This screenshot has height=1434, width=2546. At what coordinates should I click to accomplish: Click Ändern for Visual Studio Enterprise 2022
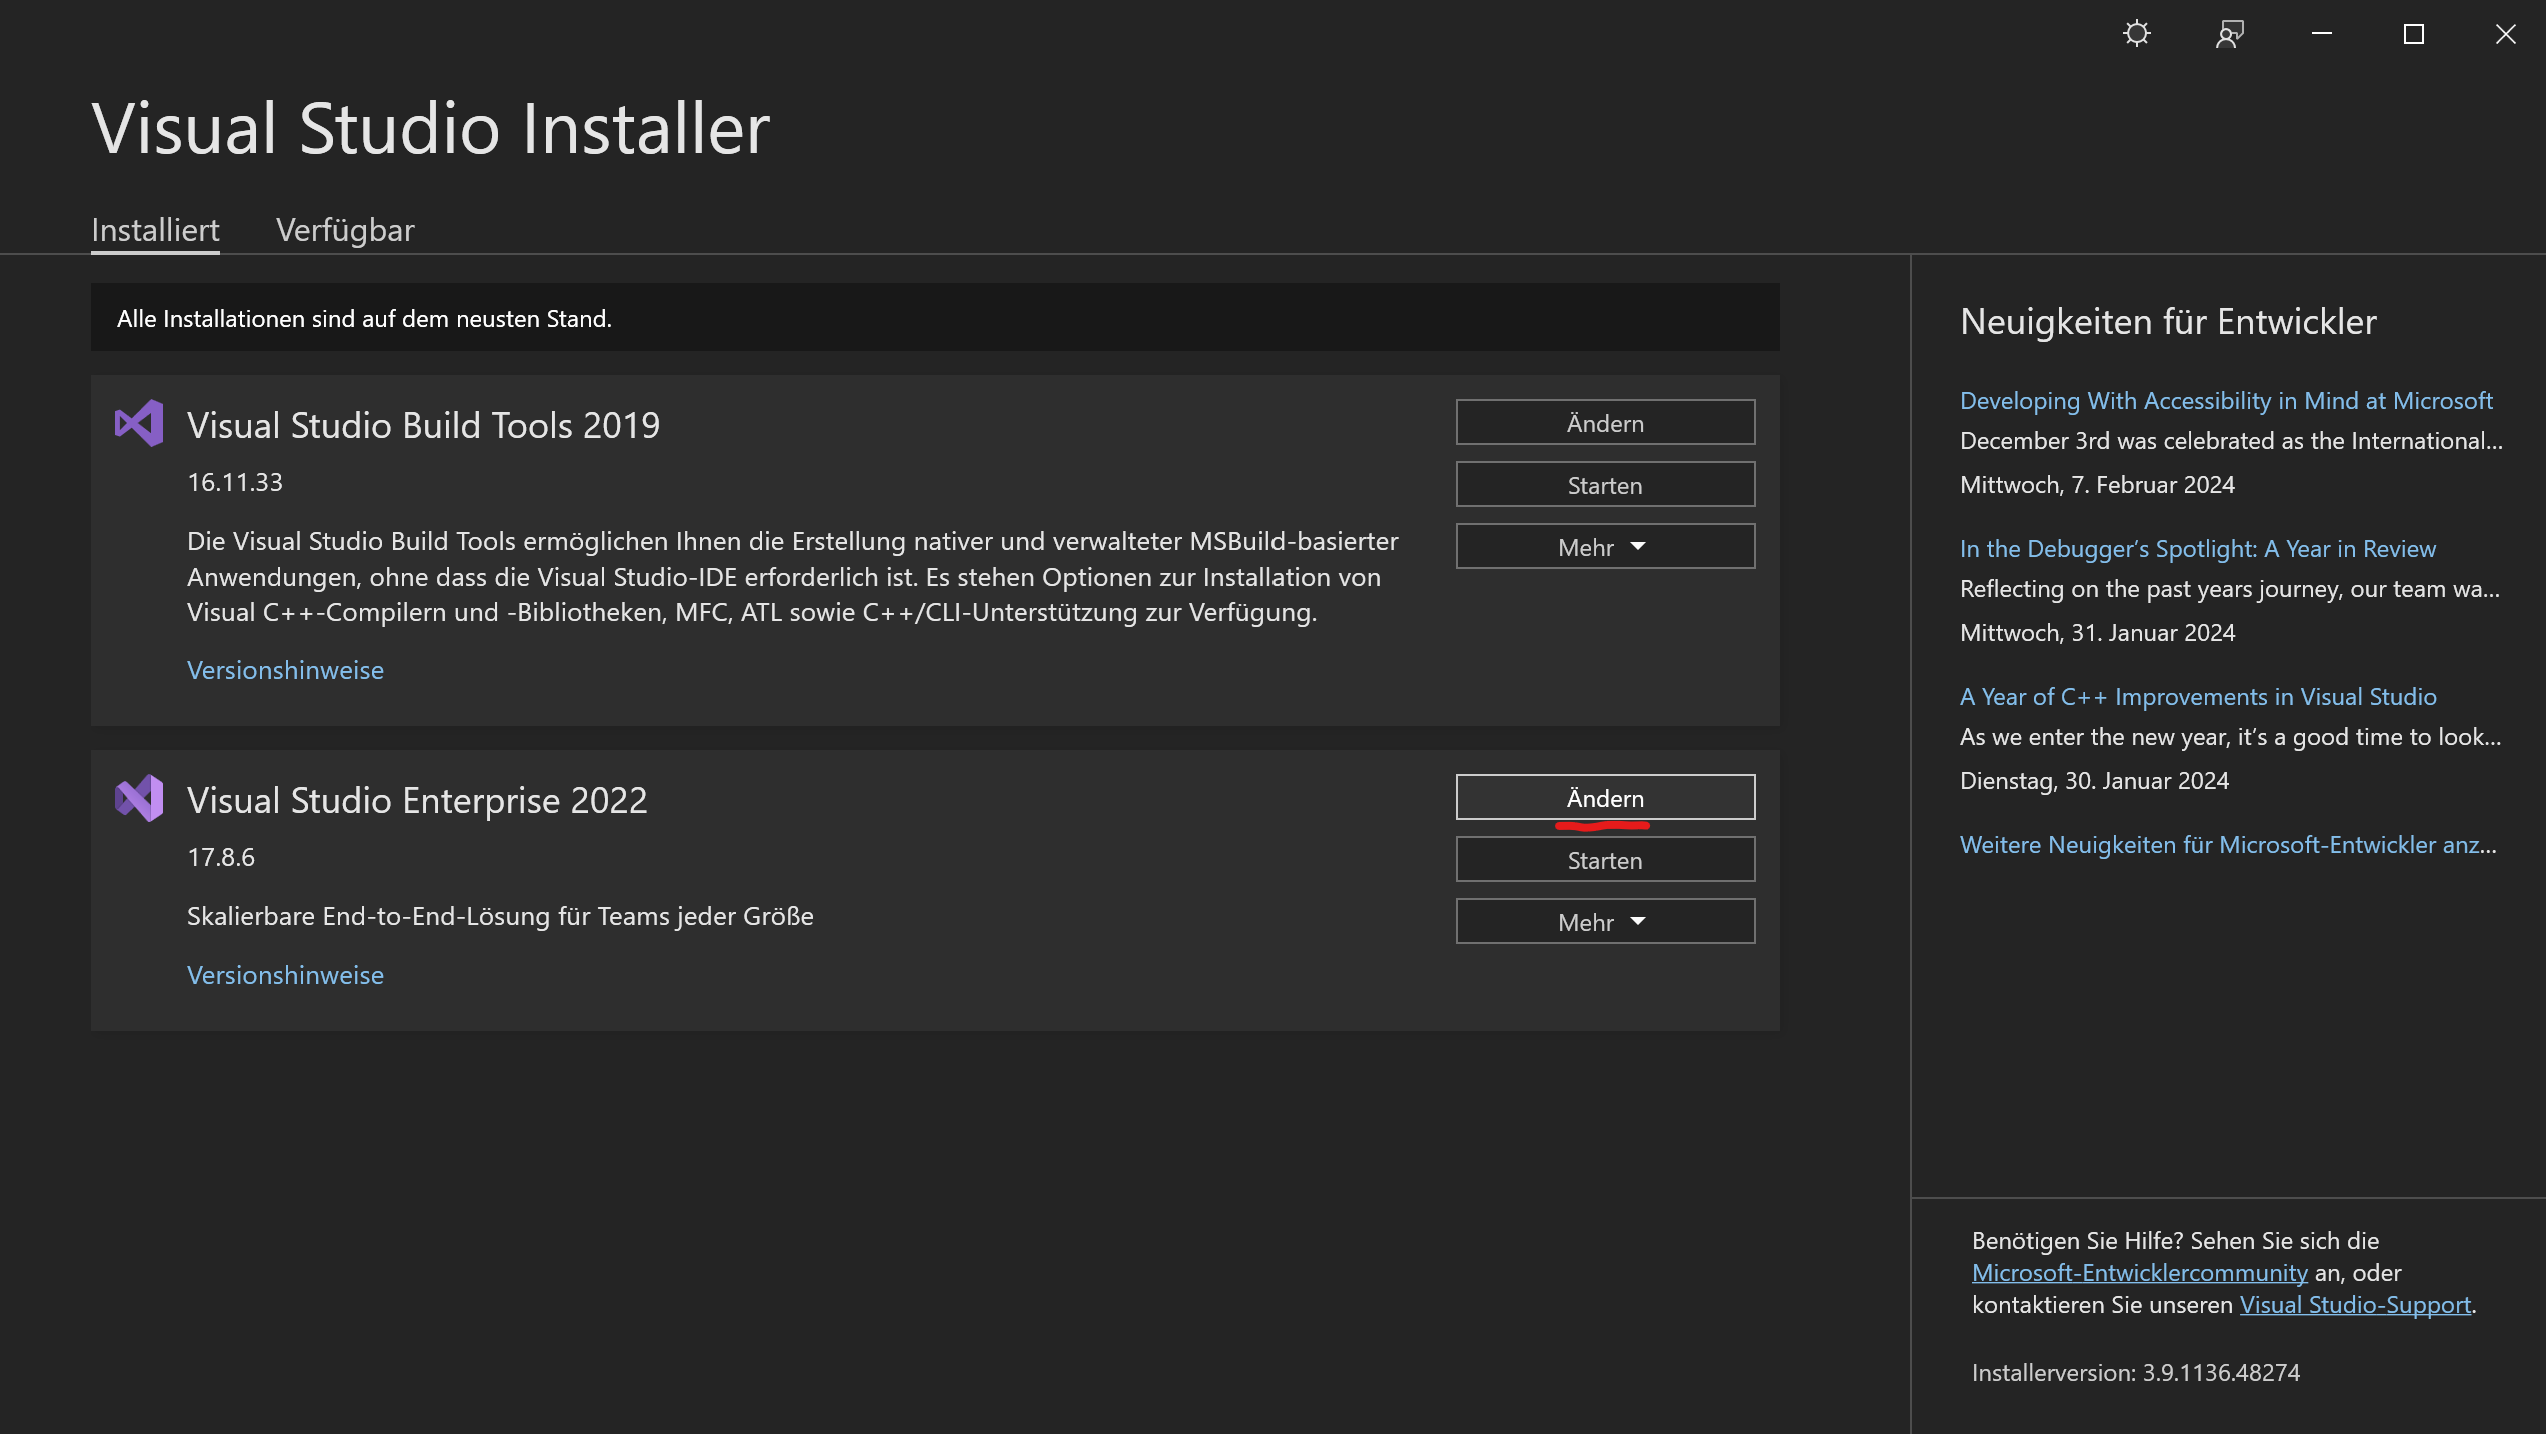1605,798
